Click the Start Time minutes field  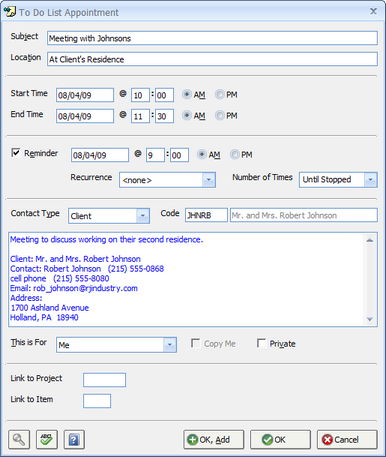[x=164, y=95]
